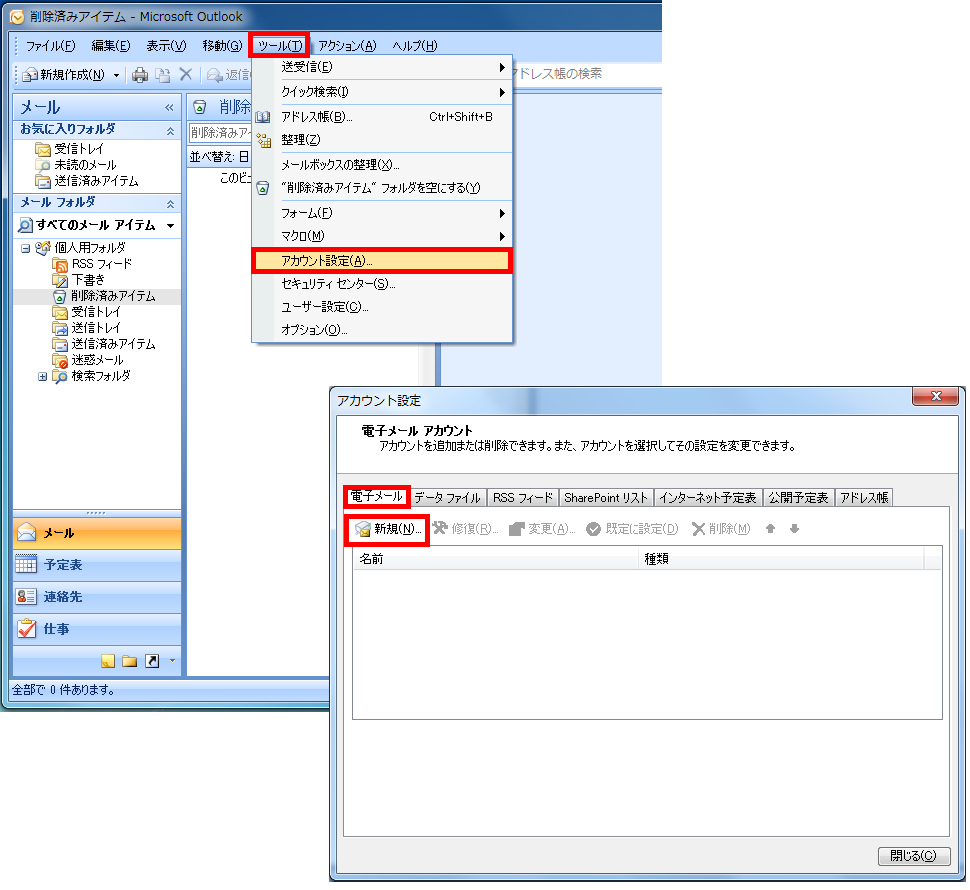Click the 新規(N) button in Account Settings
Image resolution: width=970 pixels, height=890 pixels.
[387, 530]
